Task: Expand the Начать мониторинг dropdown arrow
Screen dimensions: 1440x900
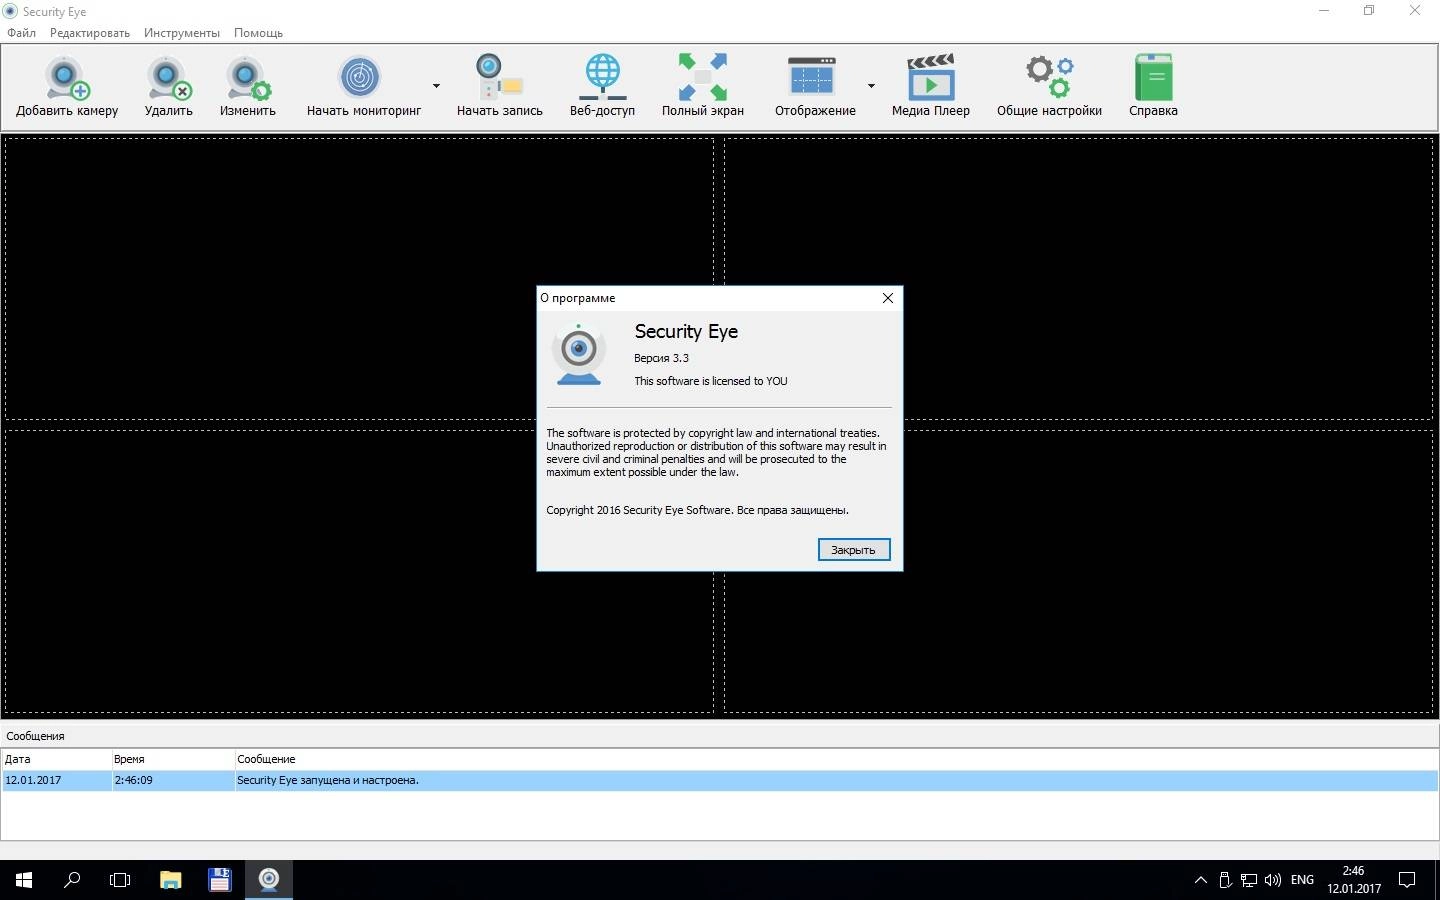Action: (436, 86)
